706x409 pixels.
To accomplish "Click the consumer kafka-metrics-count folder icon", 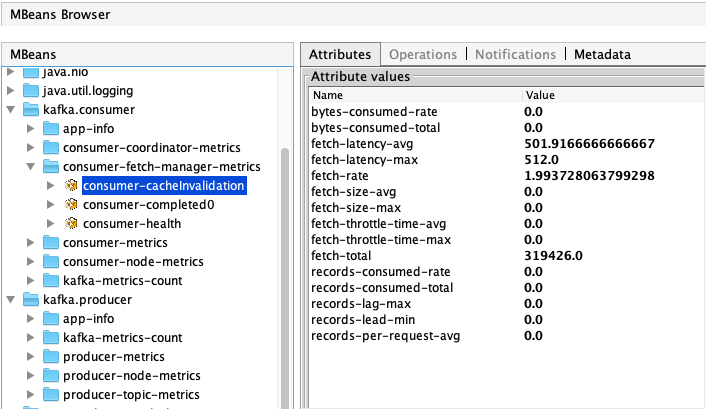I will pos(51,280).
